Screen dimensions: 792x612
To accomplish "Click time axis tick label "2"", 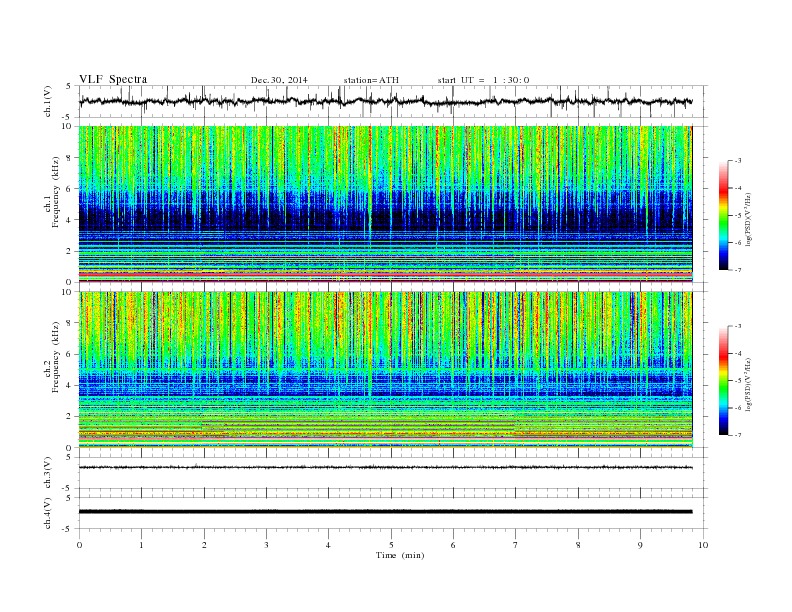I will tap(204, 545).
